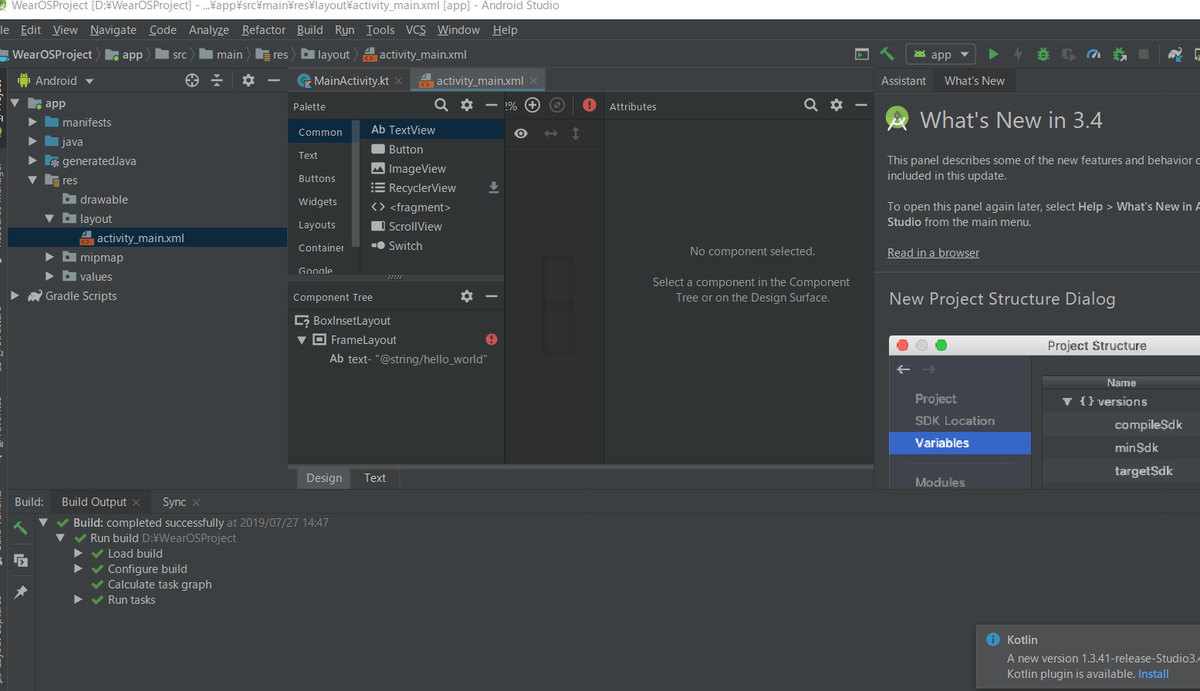Click the red error warning icon on design toolbar

(589, 105)
